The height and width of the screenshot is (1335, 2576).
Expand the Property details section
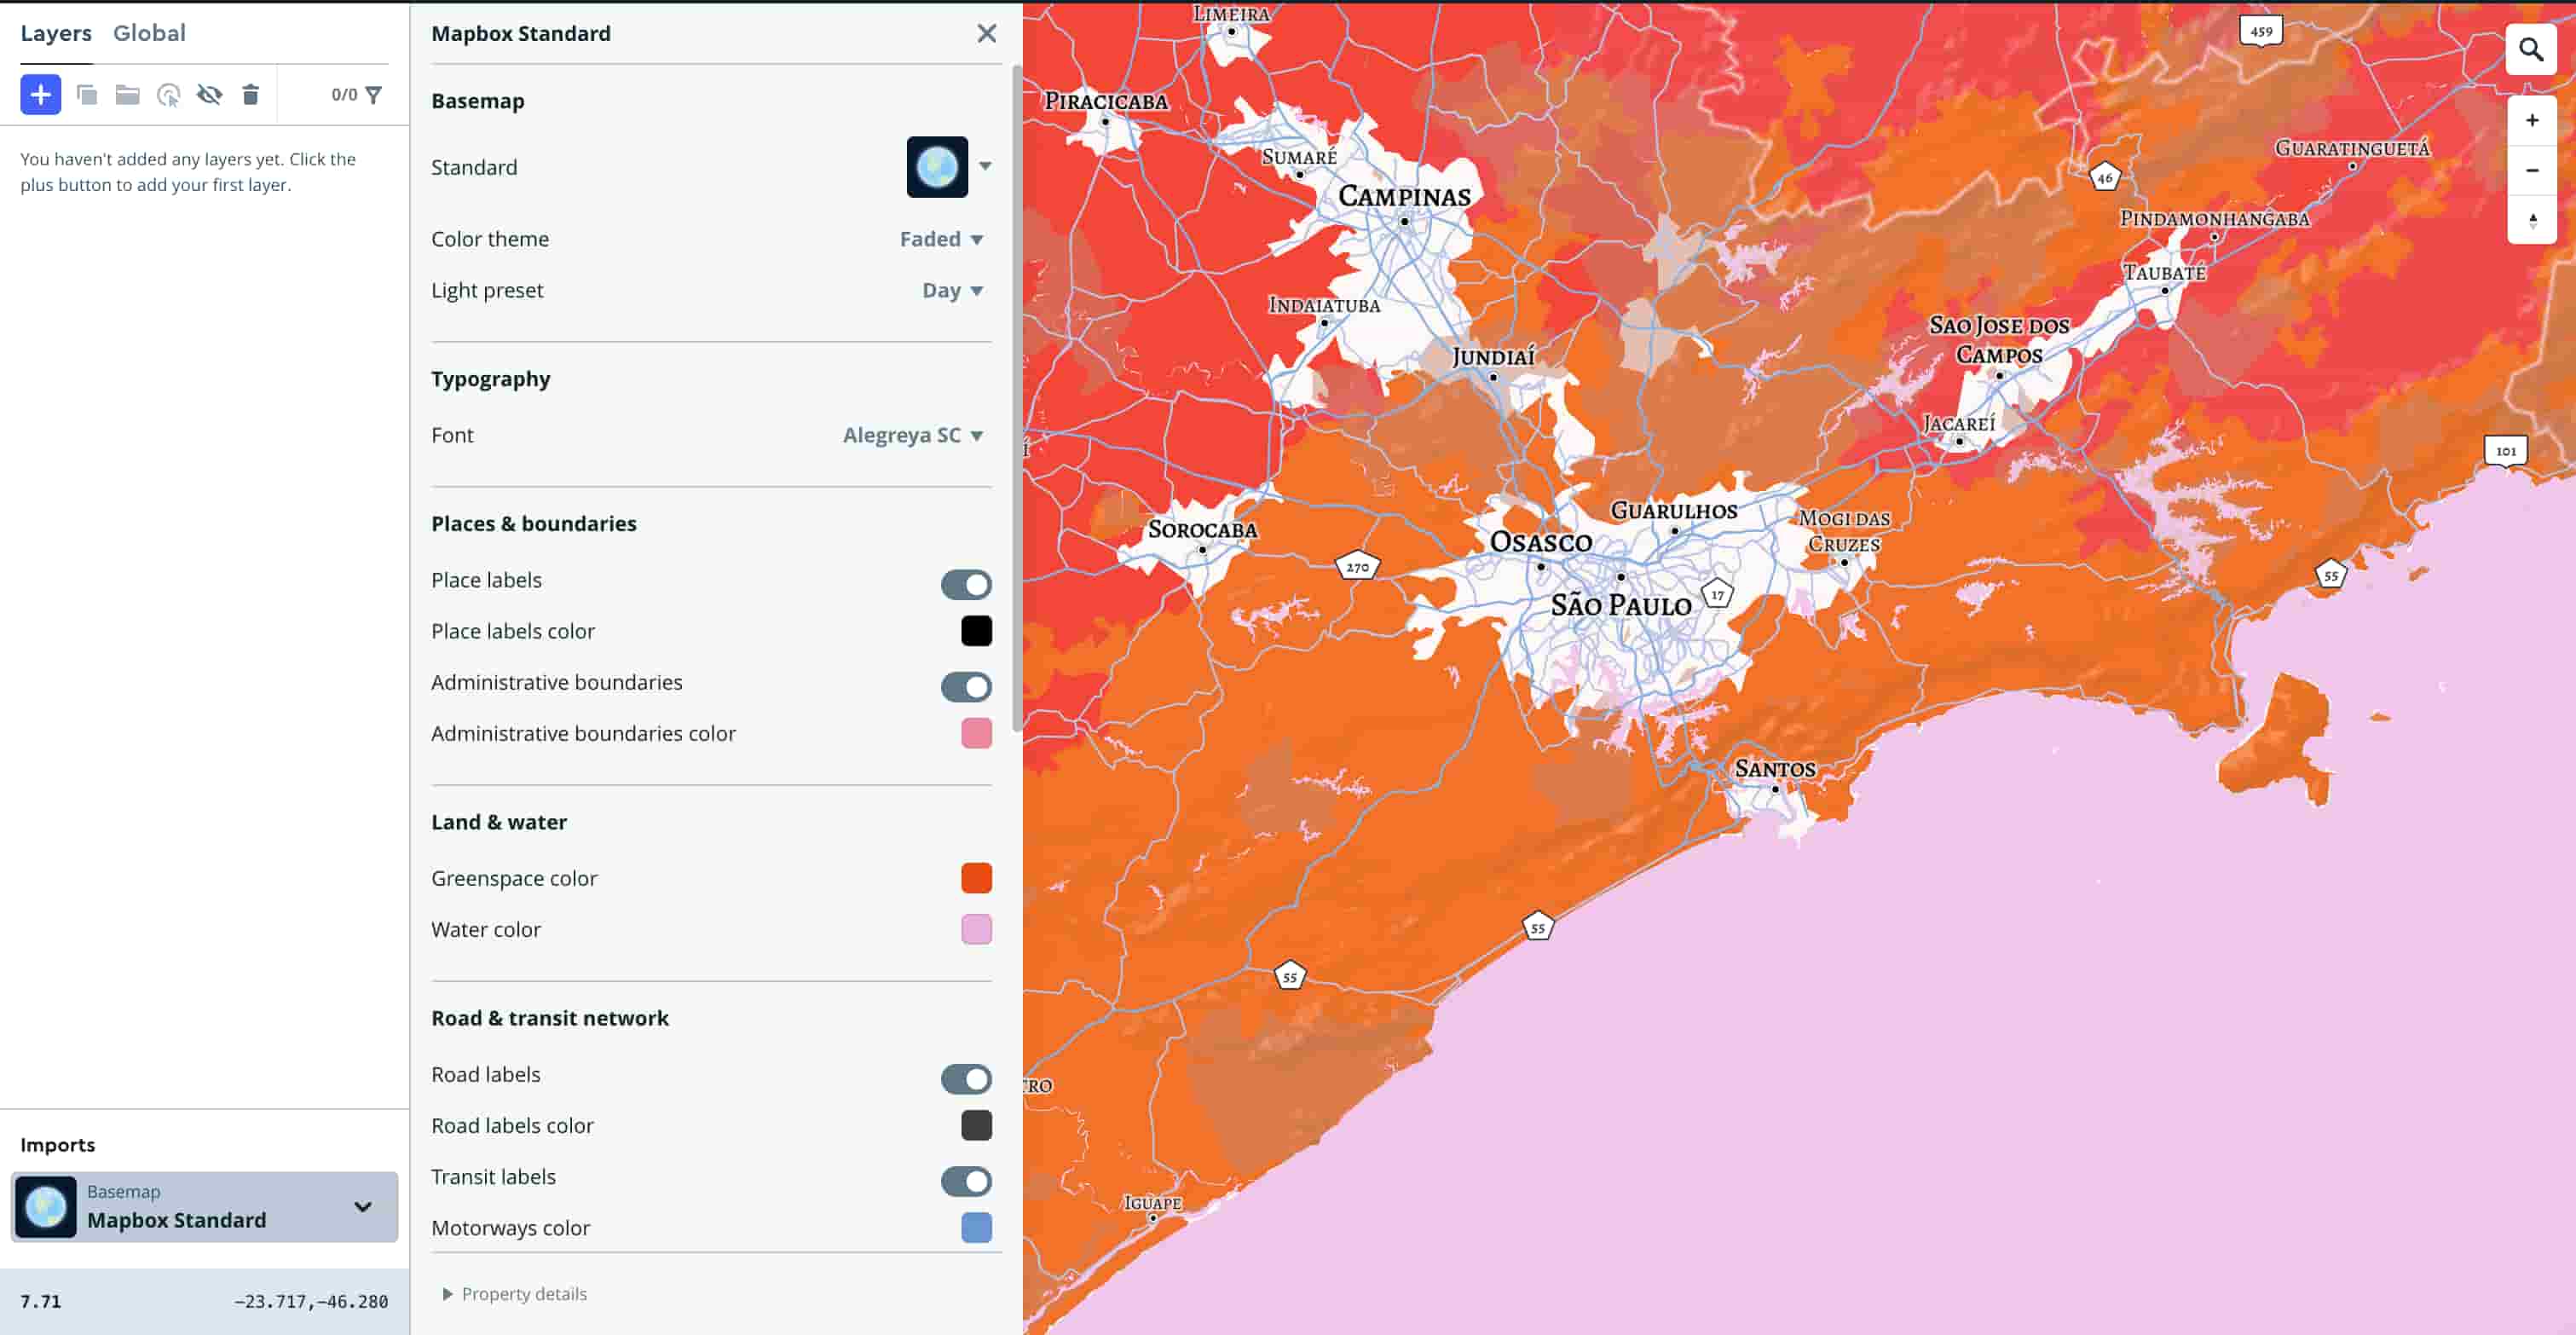pyautogui.click(x=515, y=1293)
